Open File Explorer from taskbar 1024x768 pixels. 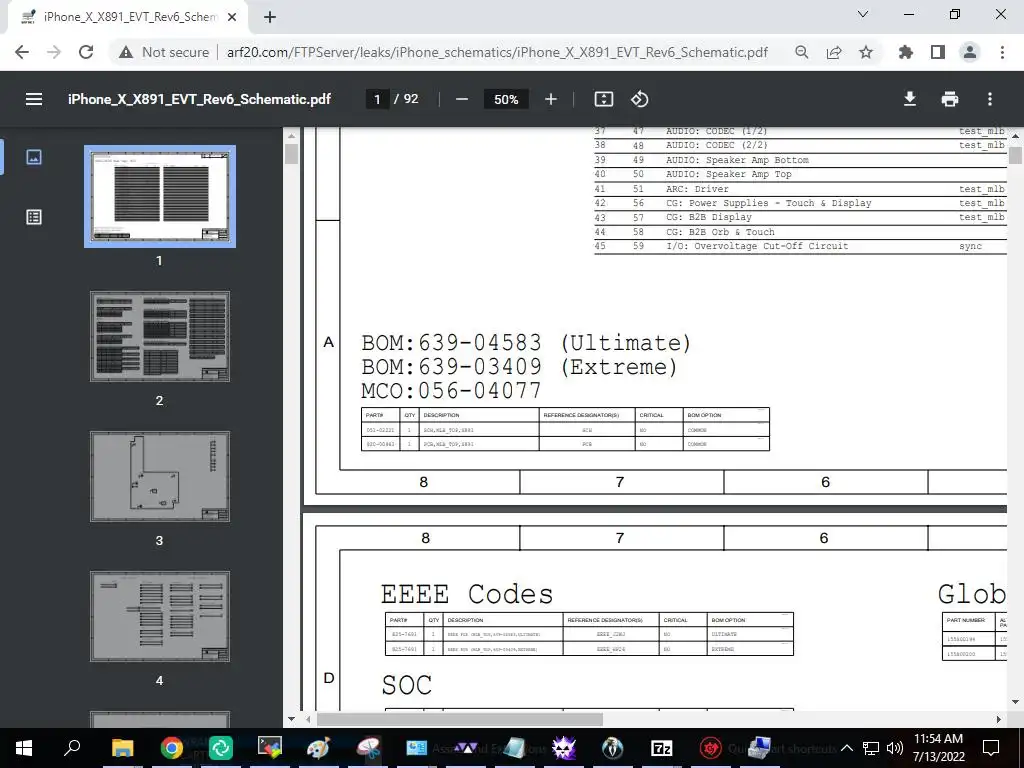122,748
